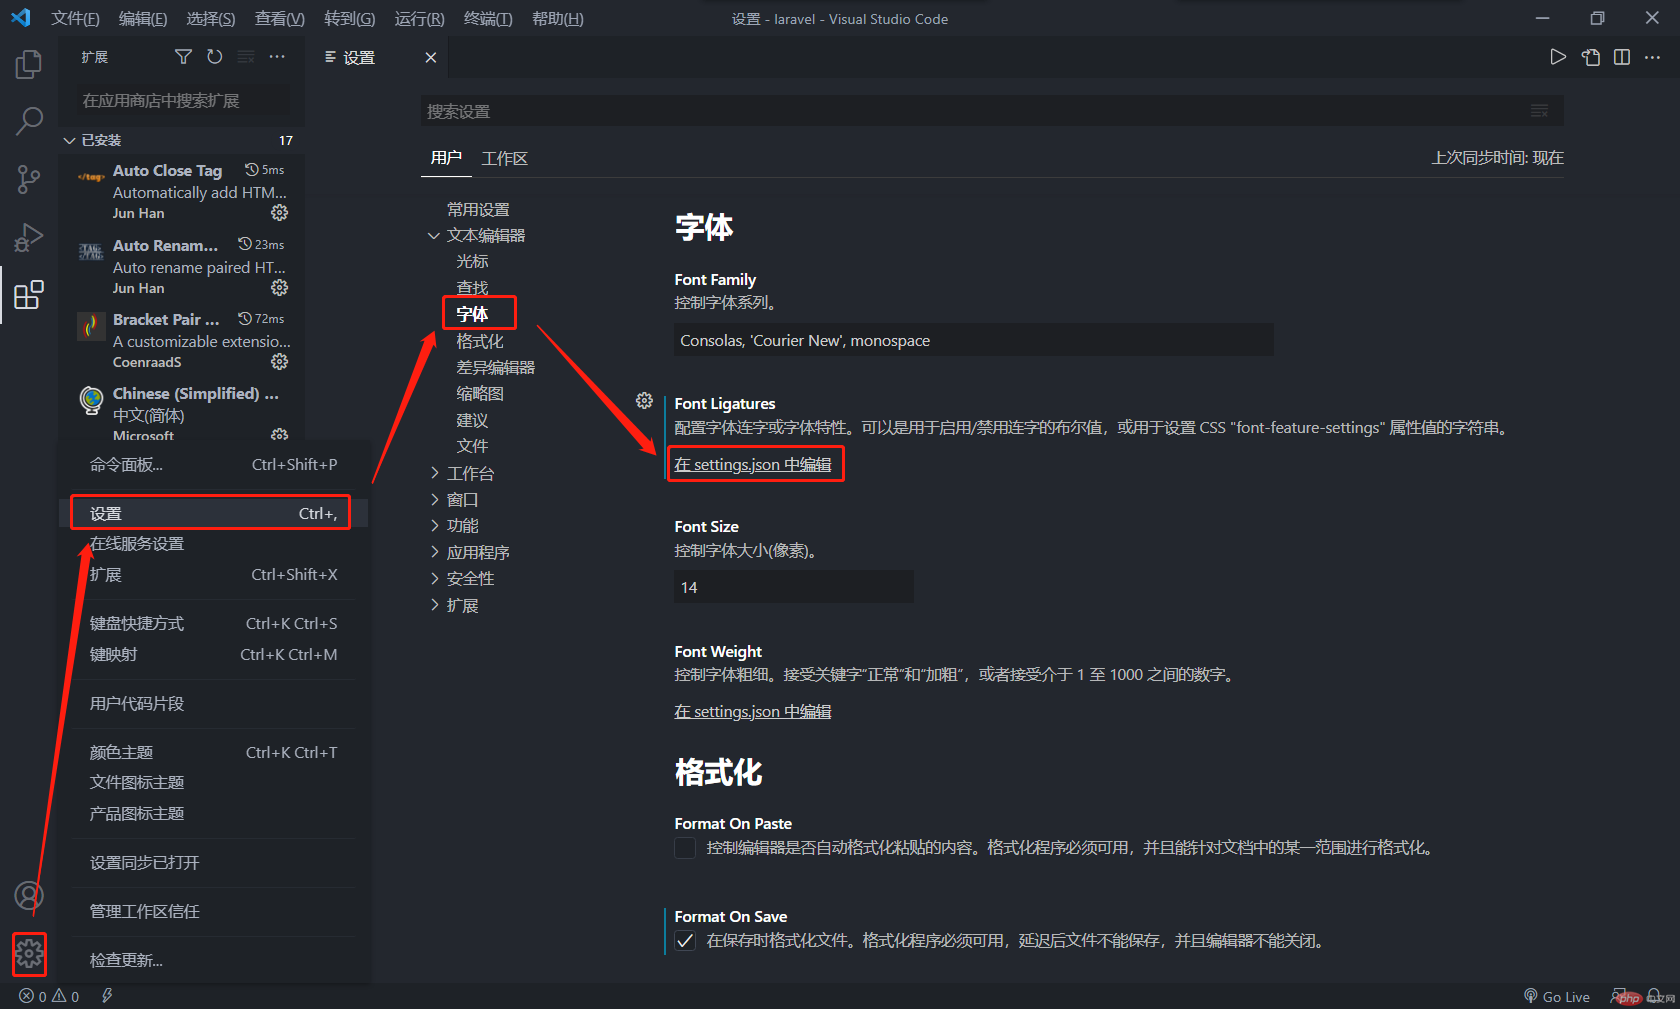Image resolution: width=1680 pixels, height=1009 pixels.
Task: Choose 管理工作区信任 from the menu
Action: click(x=212, y=912)
